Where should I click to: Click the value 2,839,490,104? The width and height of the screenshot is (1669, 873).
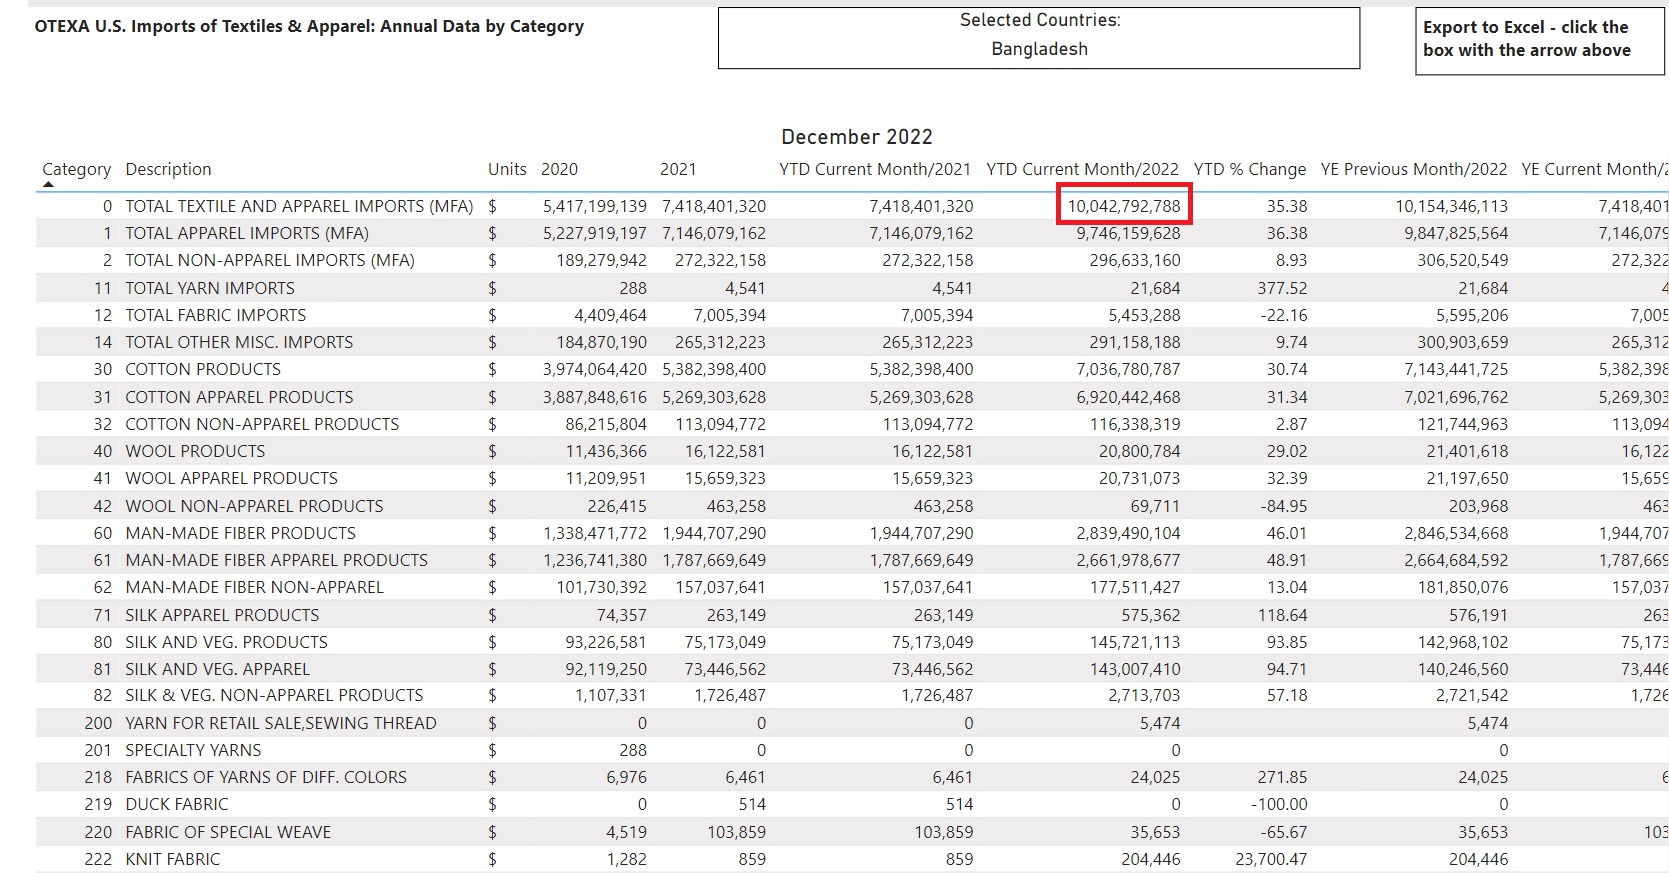(1128, 533)
